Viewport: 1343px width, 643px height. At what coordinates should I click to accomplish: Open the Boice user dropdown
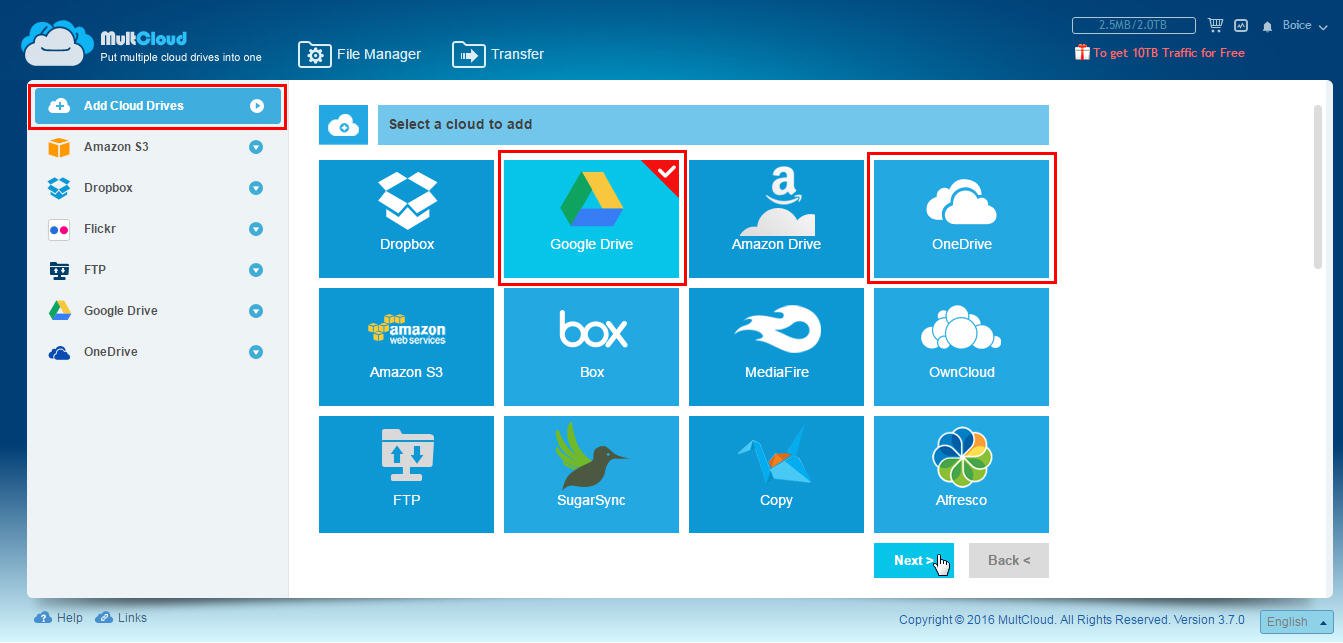tap(1303, 25)
